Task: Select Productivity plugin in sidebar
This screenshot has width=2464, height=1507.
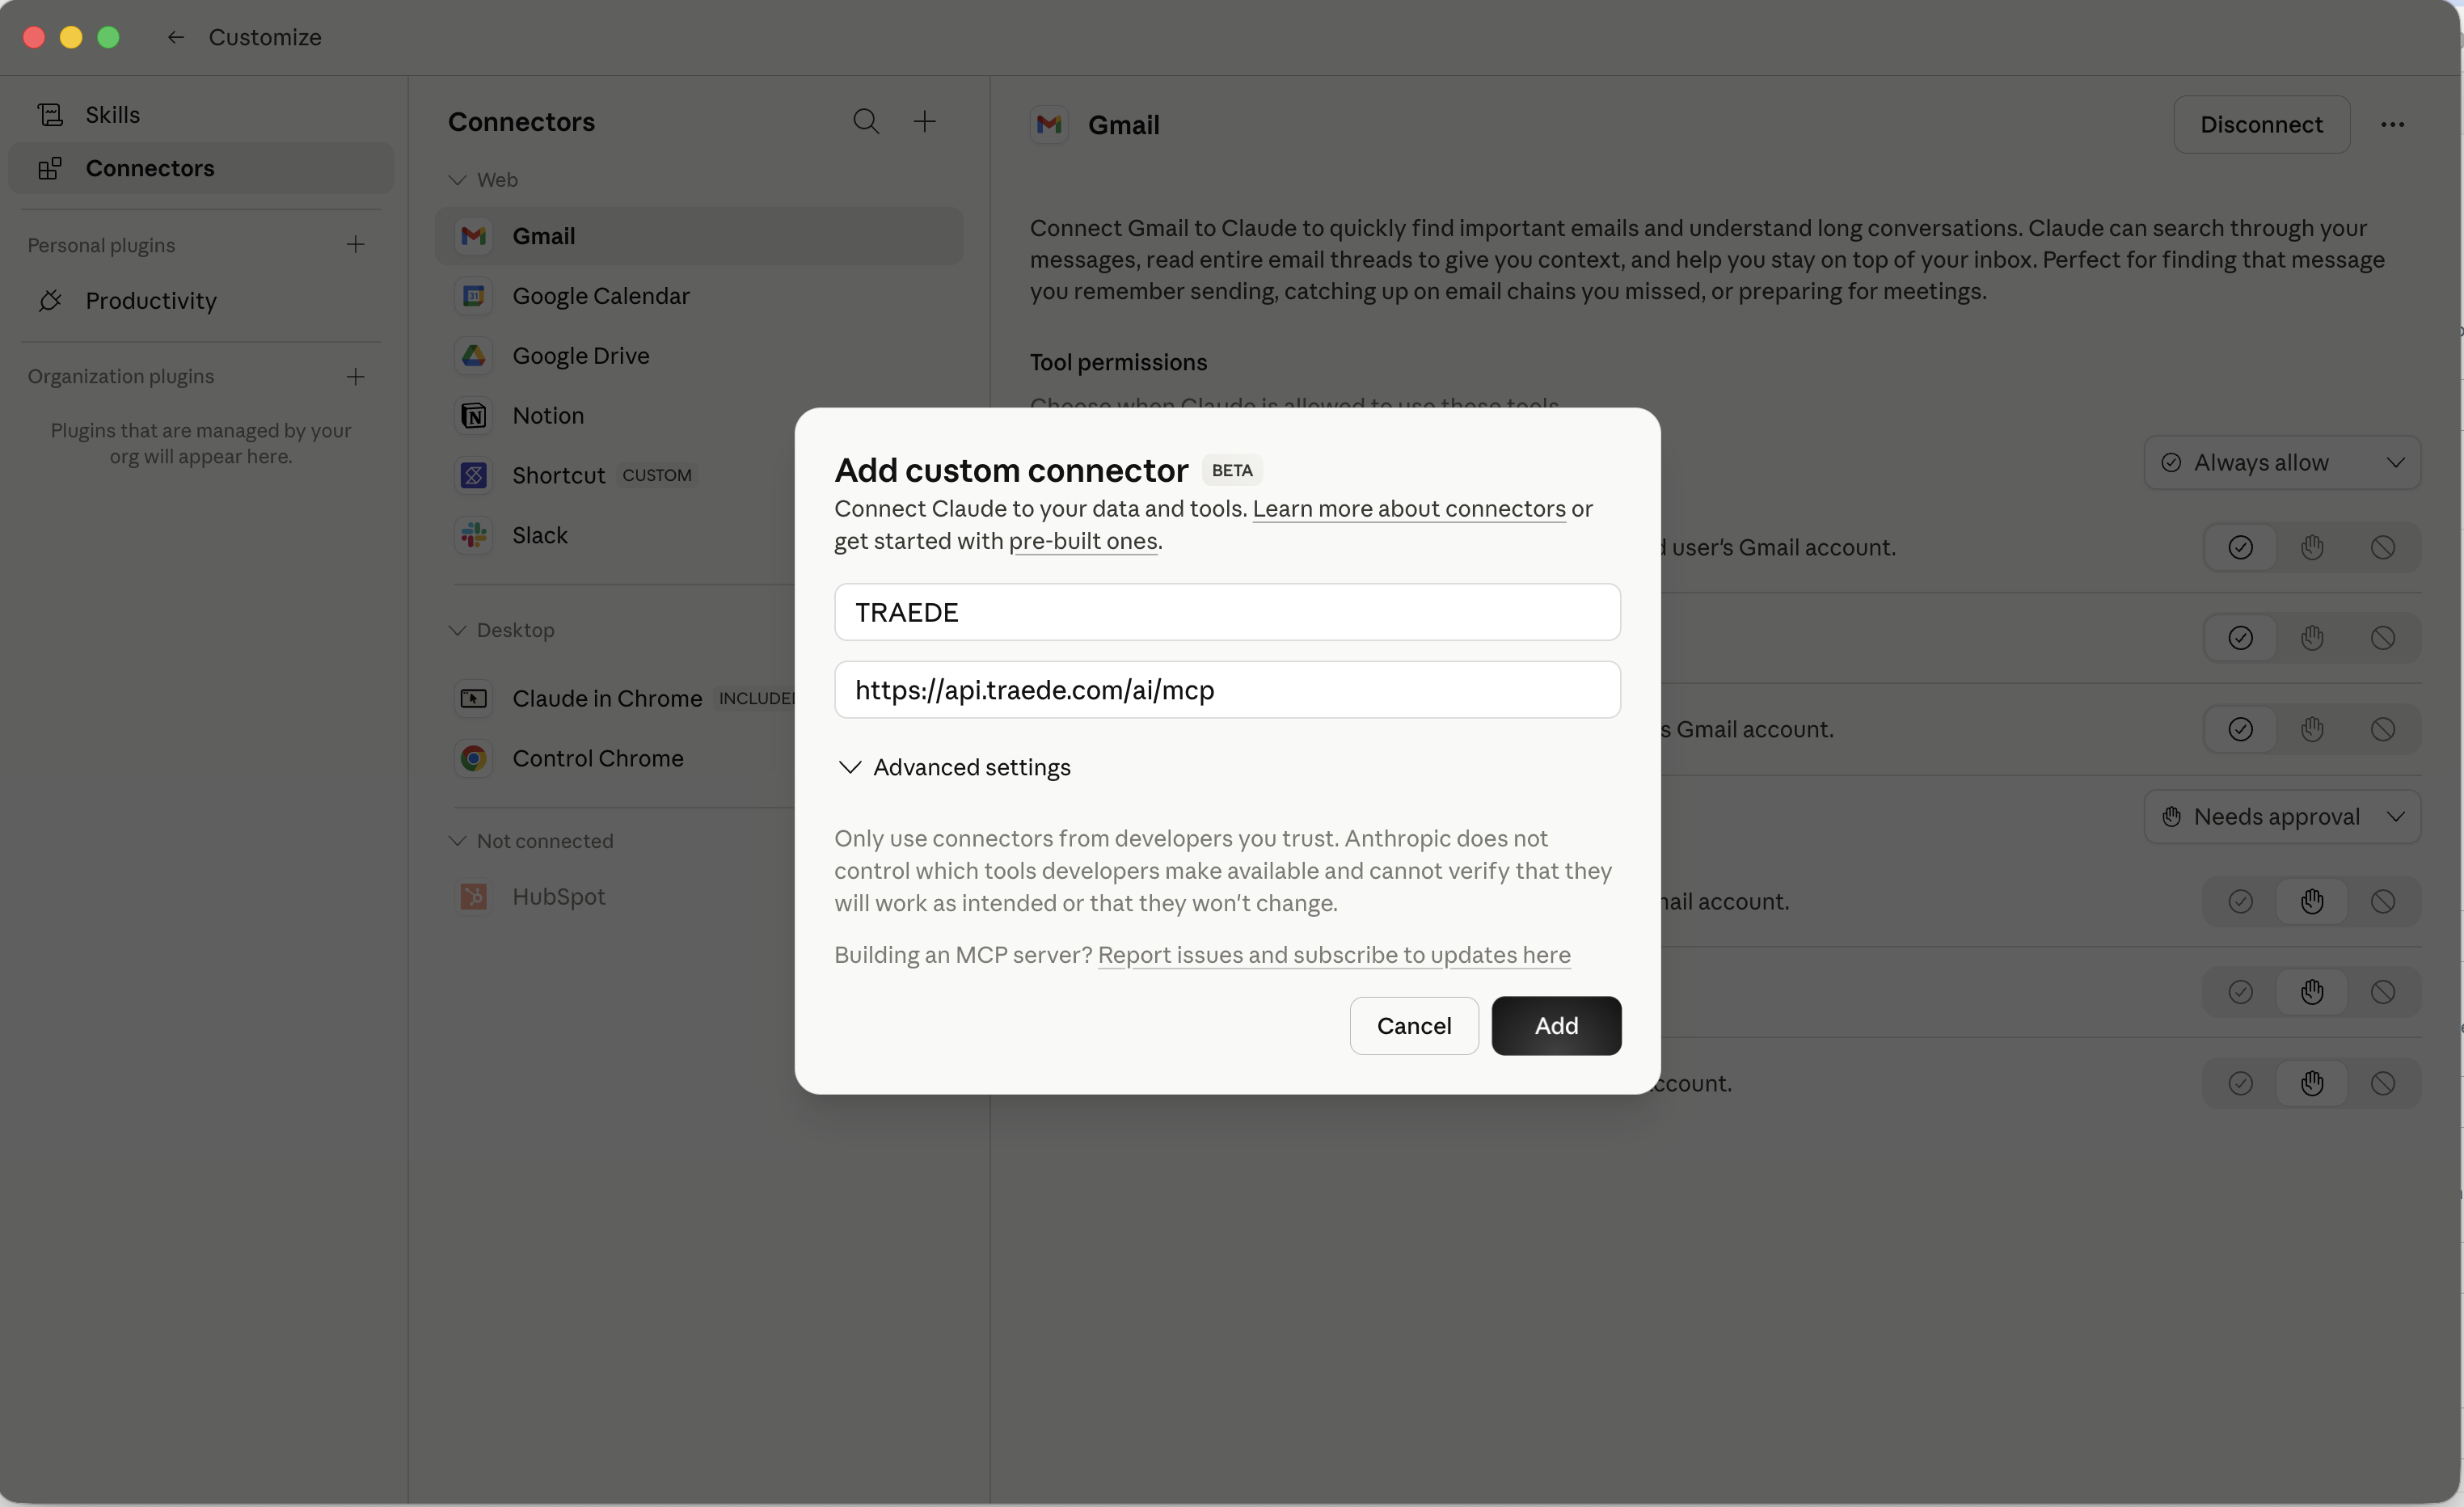Action: click(150, 301)
